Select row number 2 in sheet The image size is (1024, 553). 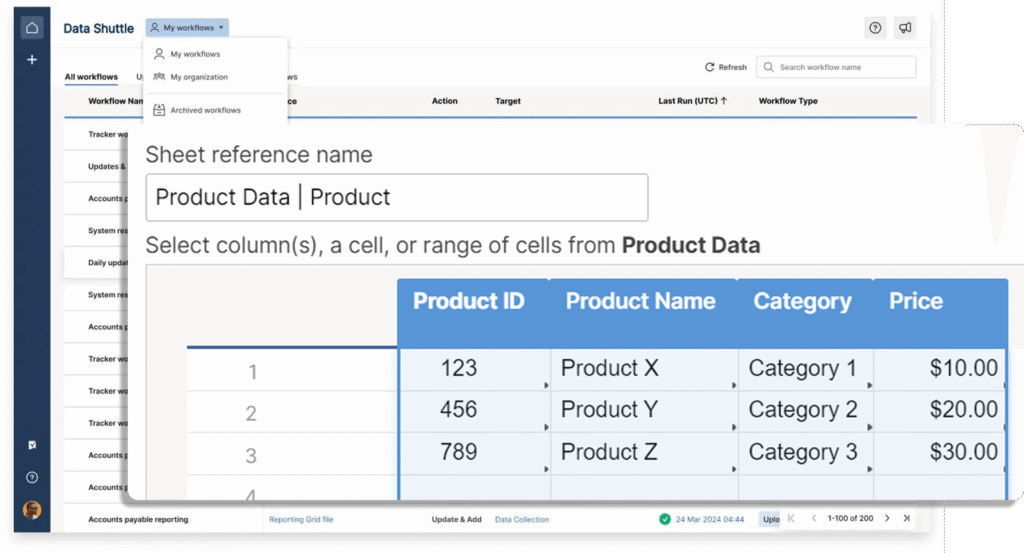(x=251, y=413)
